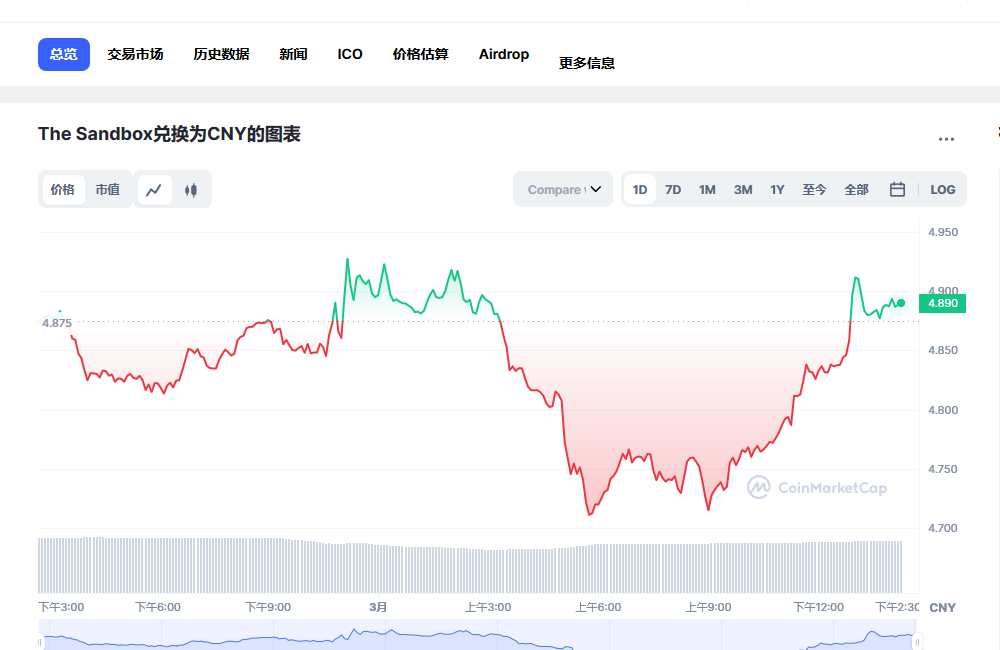Open the 交易市场 markets tab
The width and height of the screenshot is (1000, 650).
click(135, 54)
